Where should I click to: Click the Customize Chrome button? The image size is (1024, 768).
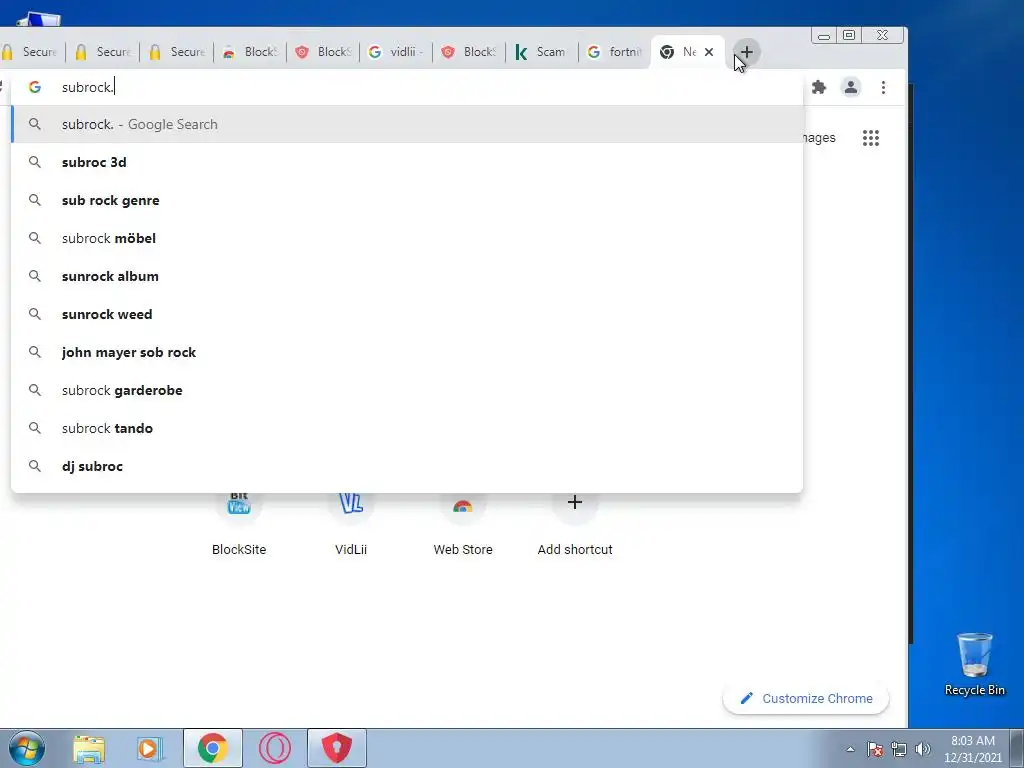(x=806, y=698)
